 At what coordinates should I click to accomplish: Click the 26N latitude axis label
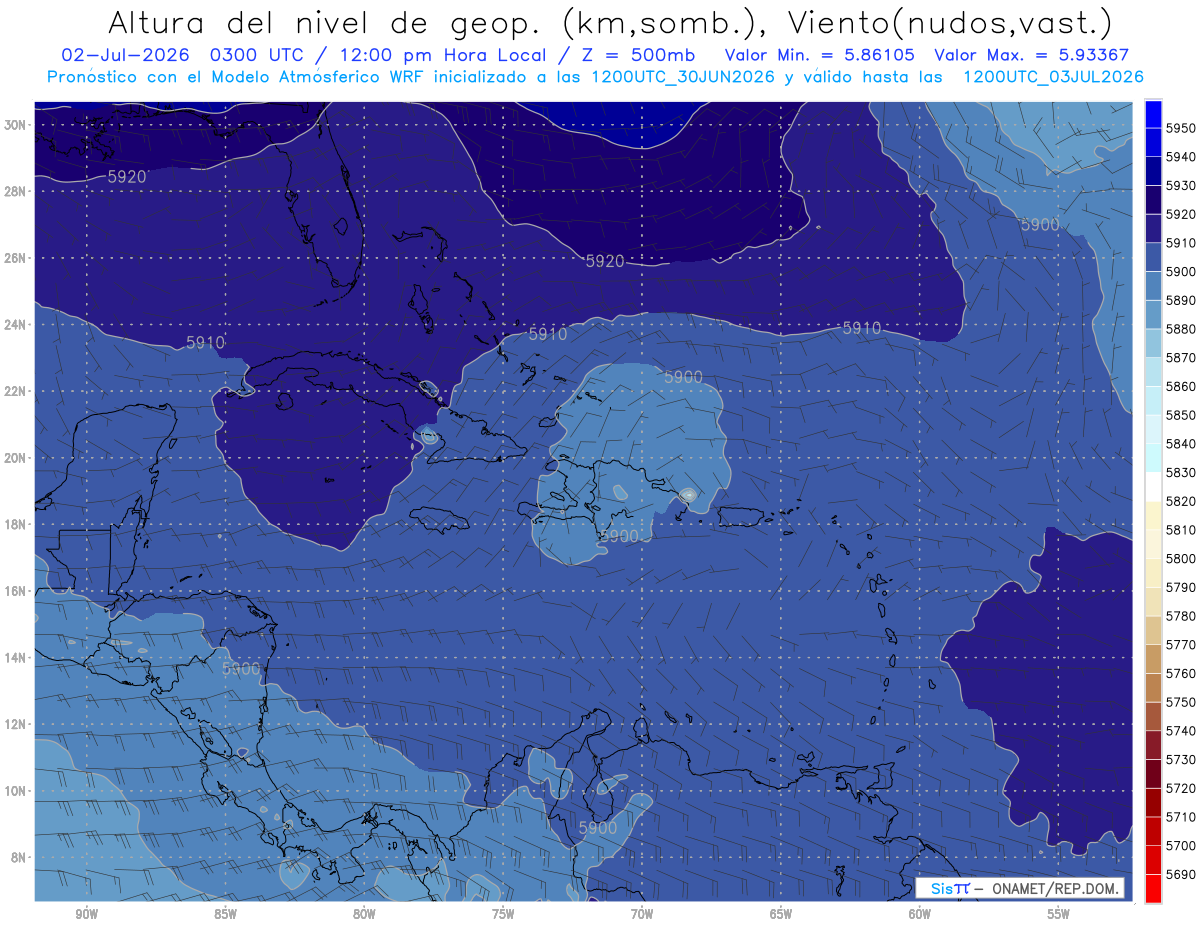(x=16, y=258)
